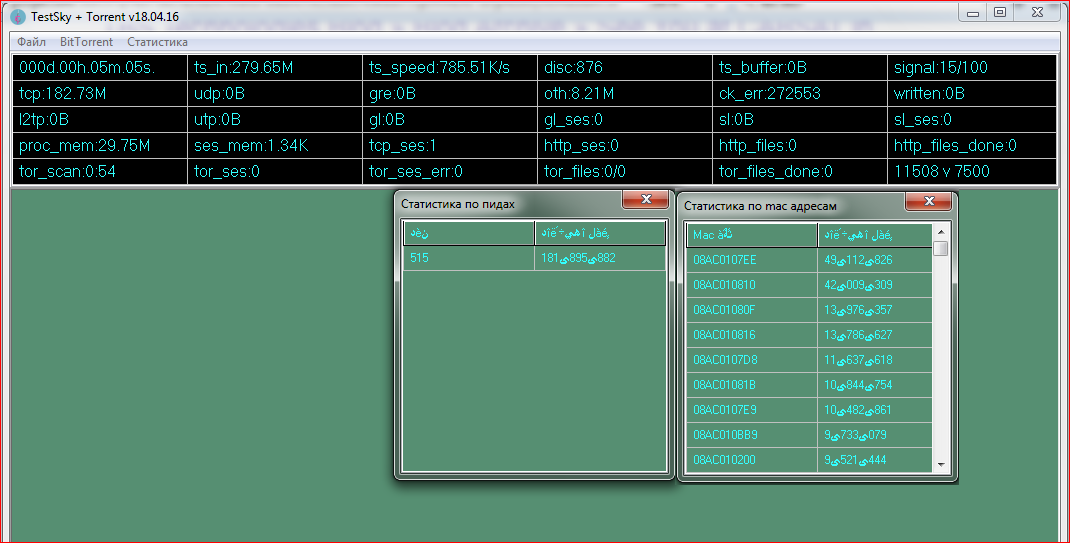
Task: Click first column header in PID table
Action: [x=468, y=233]
